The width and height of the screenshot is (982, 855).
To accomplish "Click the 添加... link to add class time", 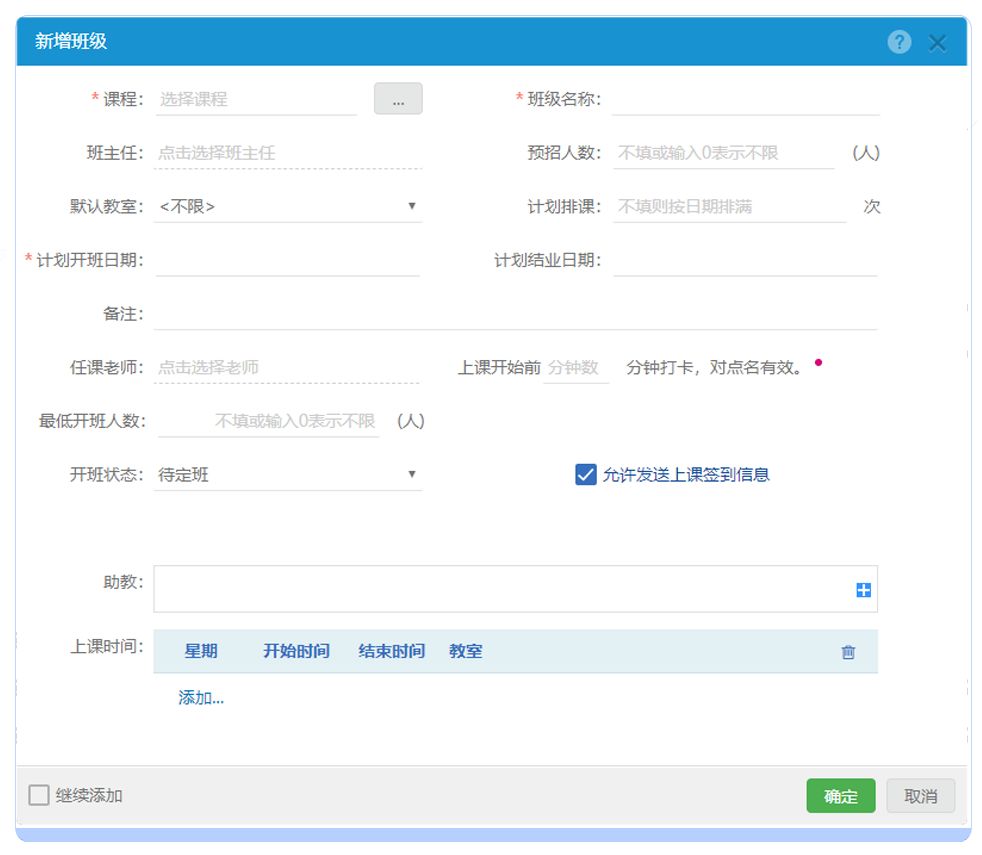I will tap(201, 698).
